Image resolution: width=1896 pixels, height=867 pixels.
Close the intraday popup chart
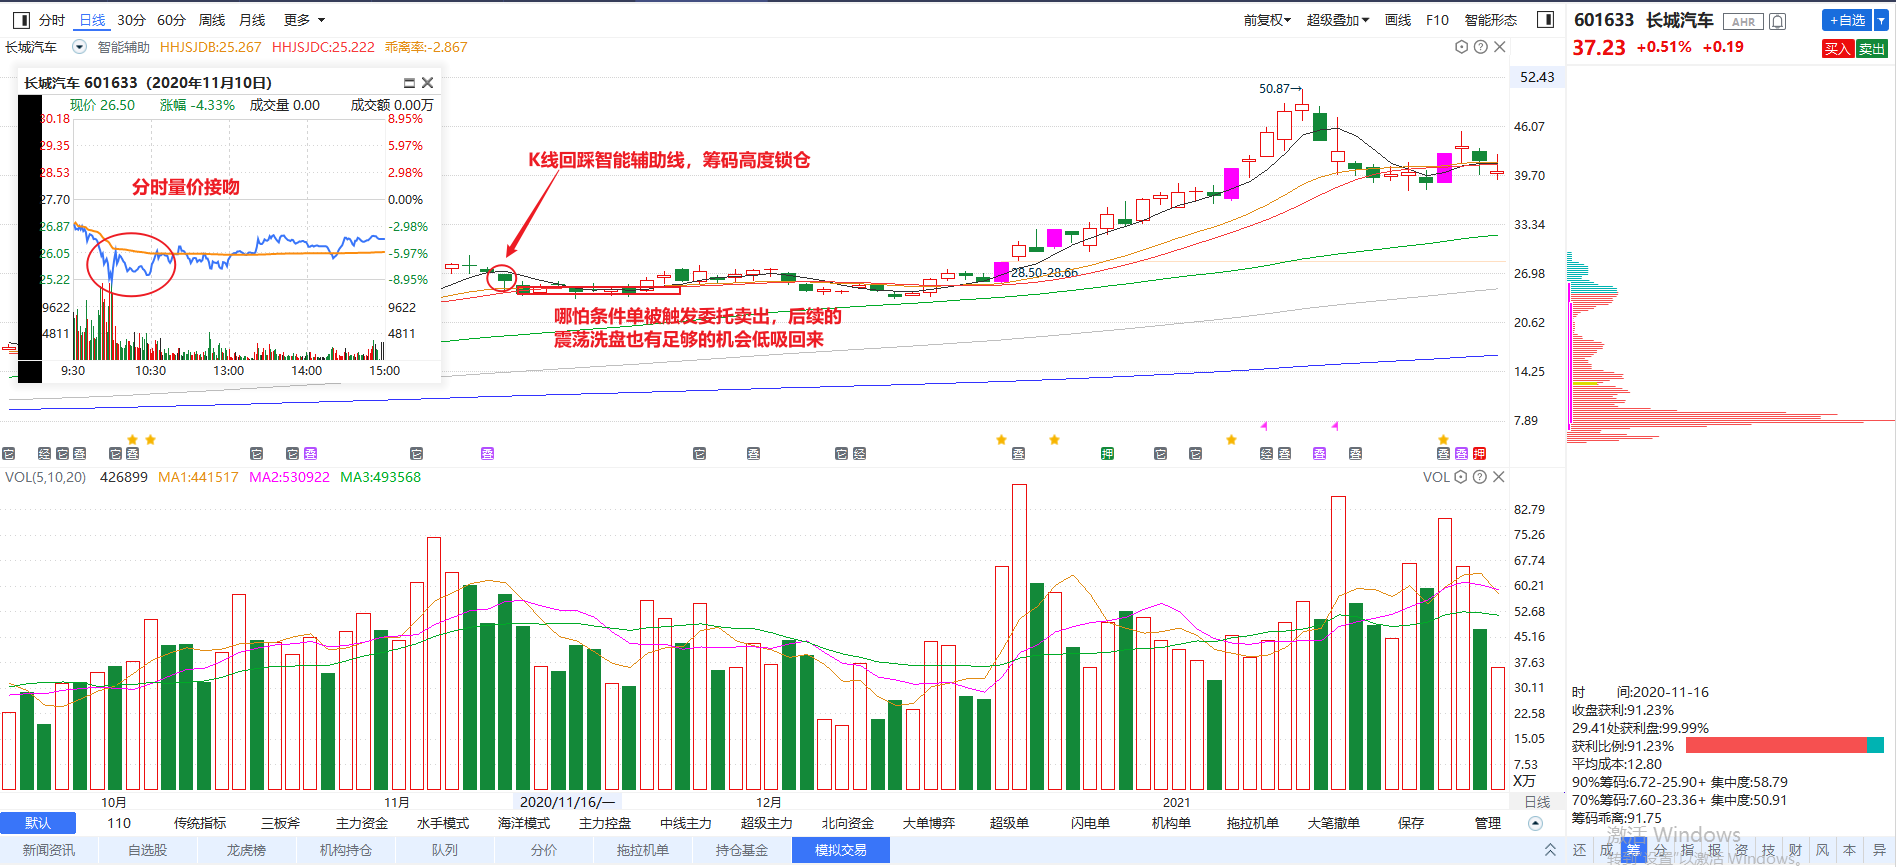tap(427, 83)
